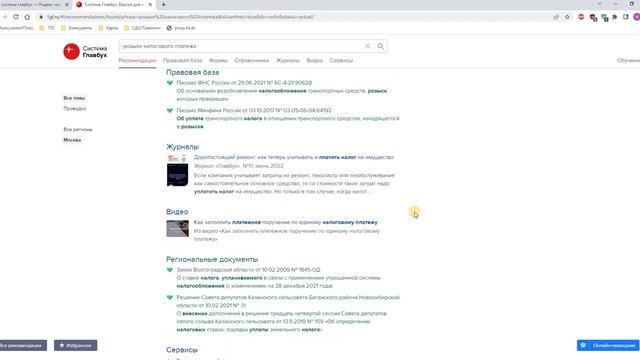The width and height of the screenshot is (640, 360).
Task: Open the Сервисы section heading
Action: tap(182, 350)
